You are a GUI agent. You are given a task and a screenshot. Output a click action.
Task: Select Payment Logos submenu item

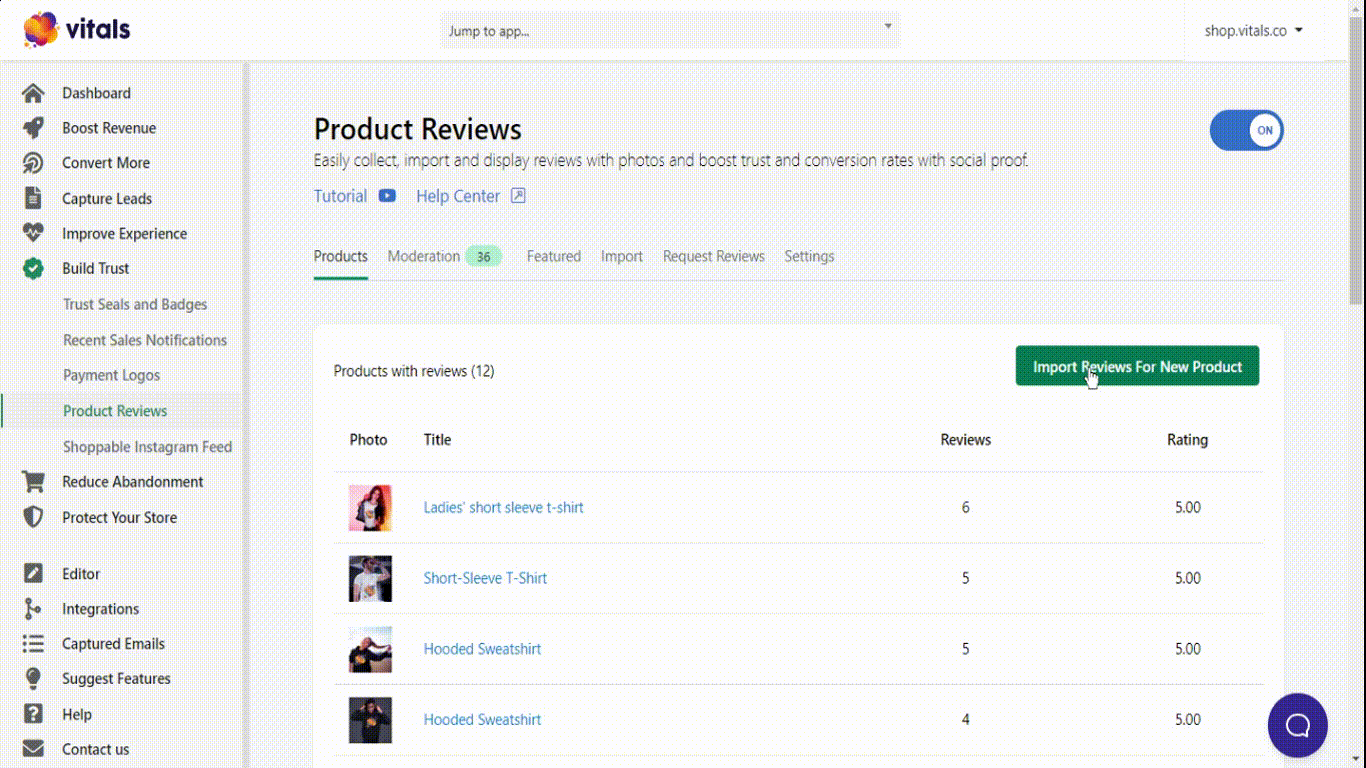click(x=111, y=375)
